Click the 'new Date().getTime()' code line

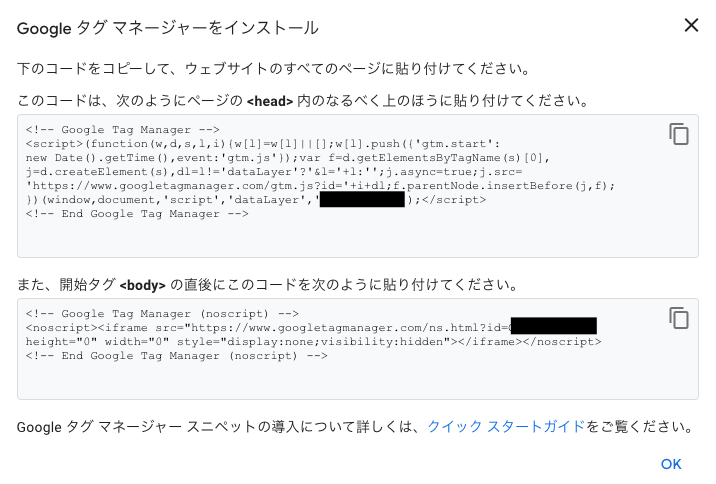point(288,158)
